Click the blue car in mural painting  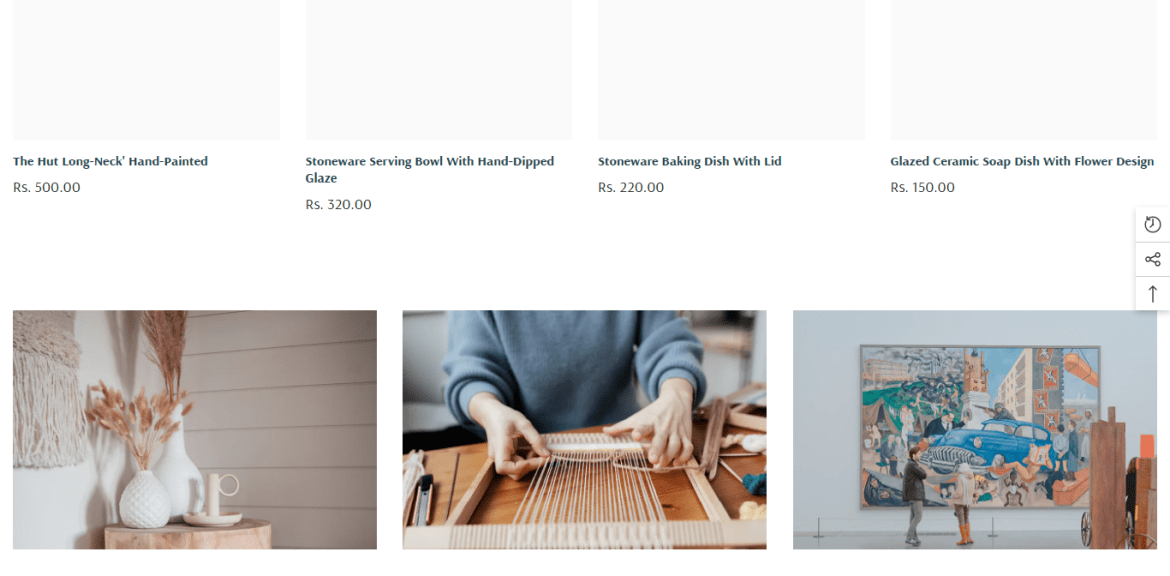(x=974, y=443)
